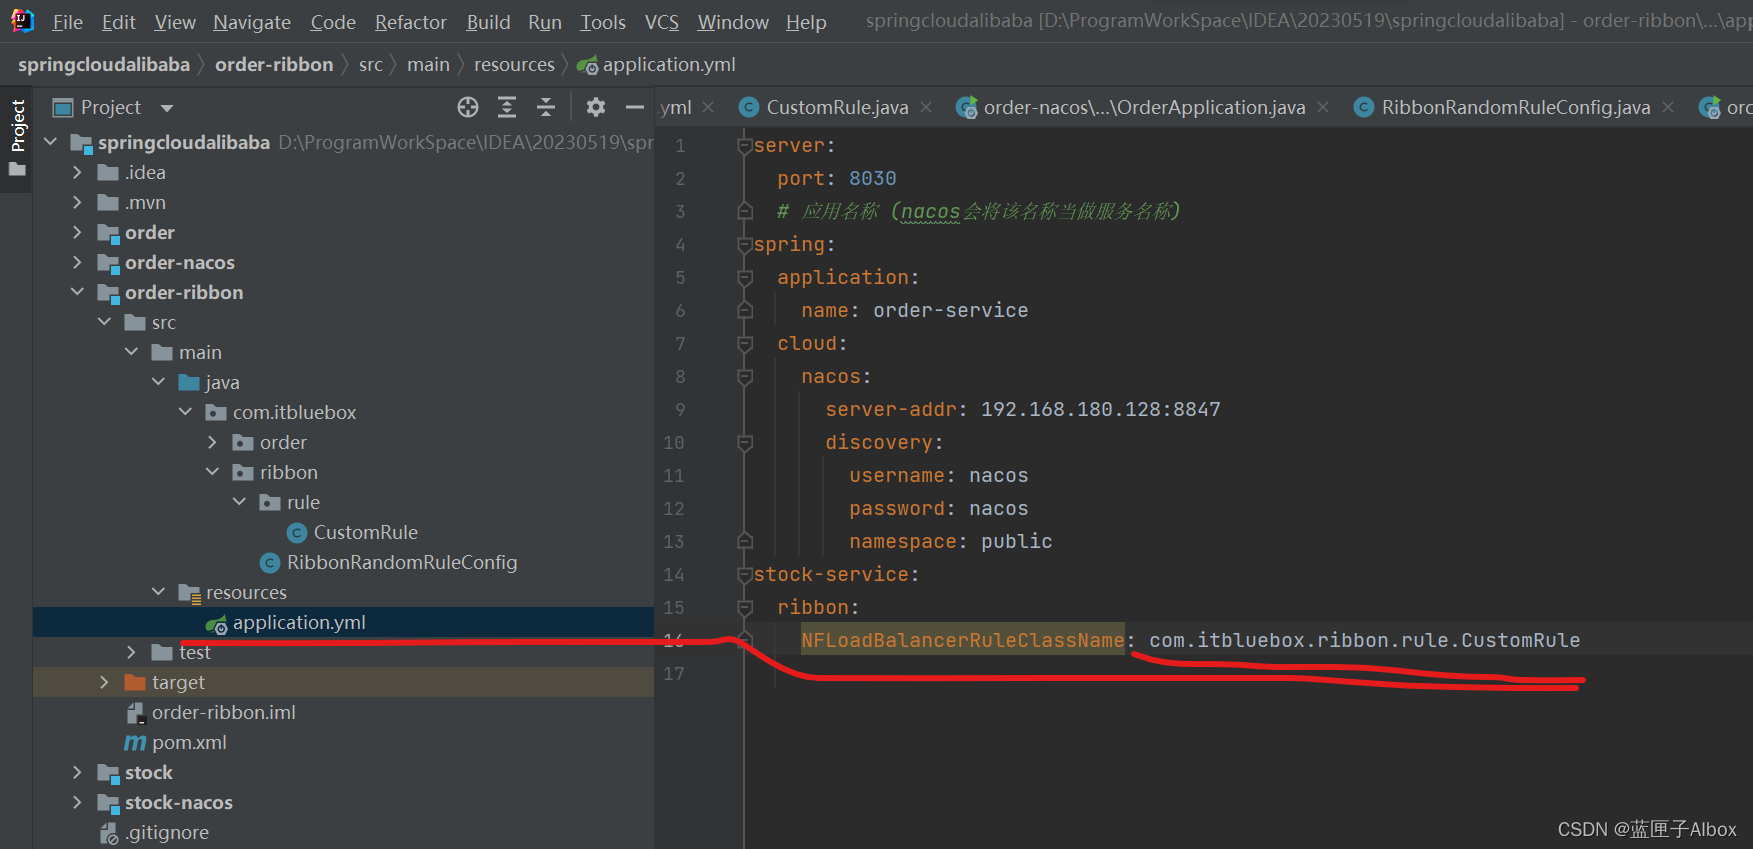Image resolution: width=1753 pixels, height=849 pixels.
Task: Open the File menu
Action: click(67, 22)
